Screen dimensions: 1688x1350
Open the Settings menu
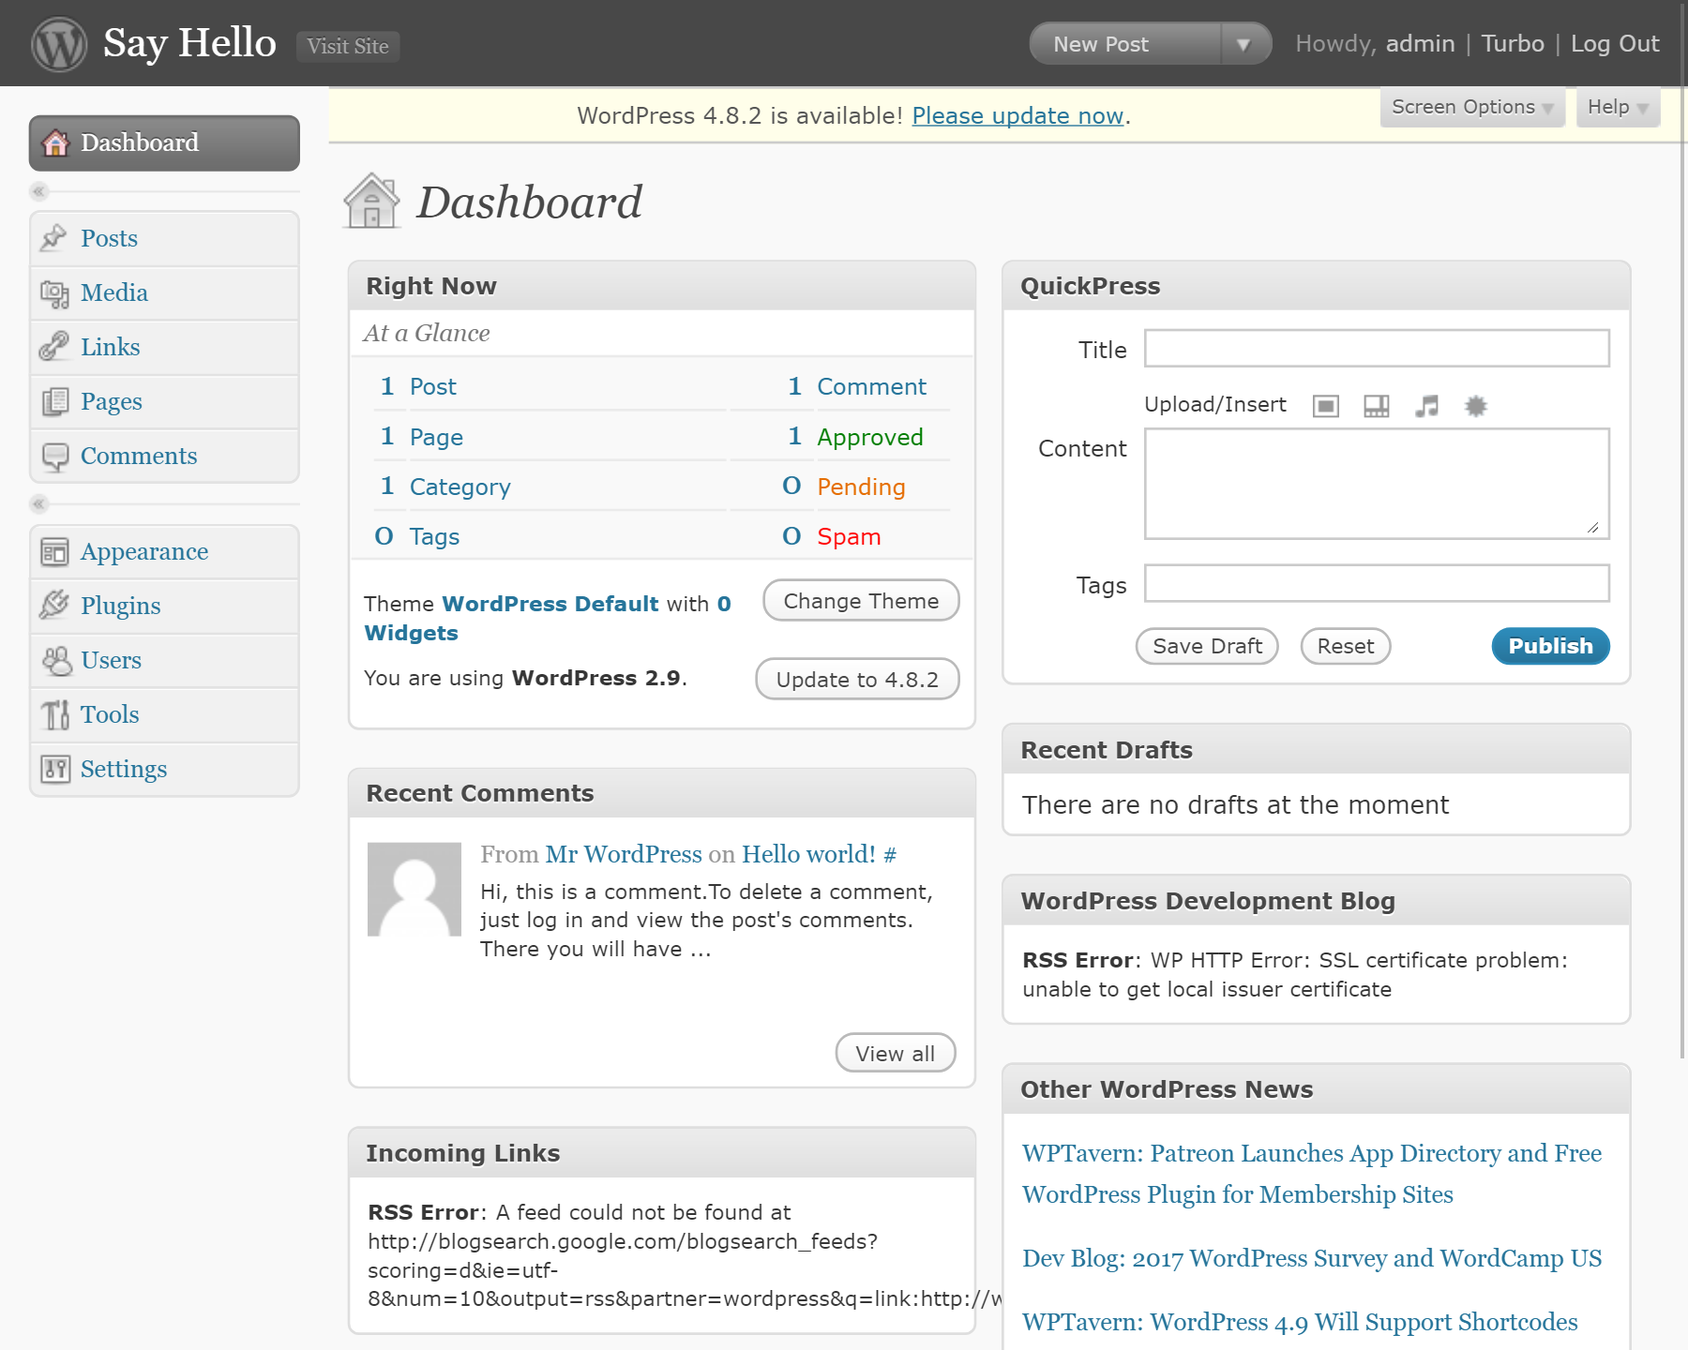click(x=165, y=769)
